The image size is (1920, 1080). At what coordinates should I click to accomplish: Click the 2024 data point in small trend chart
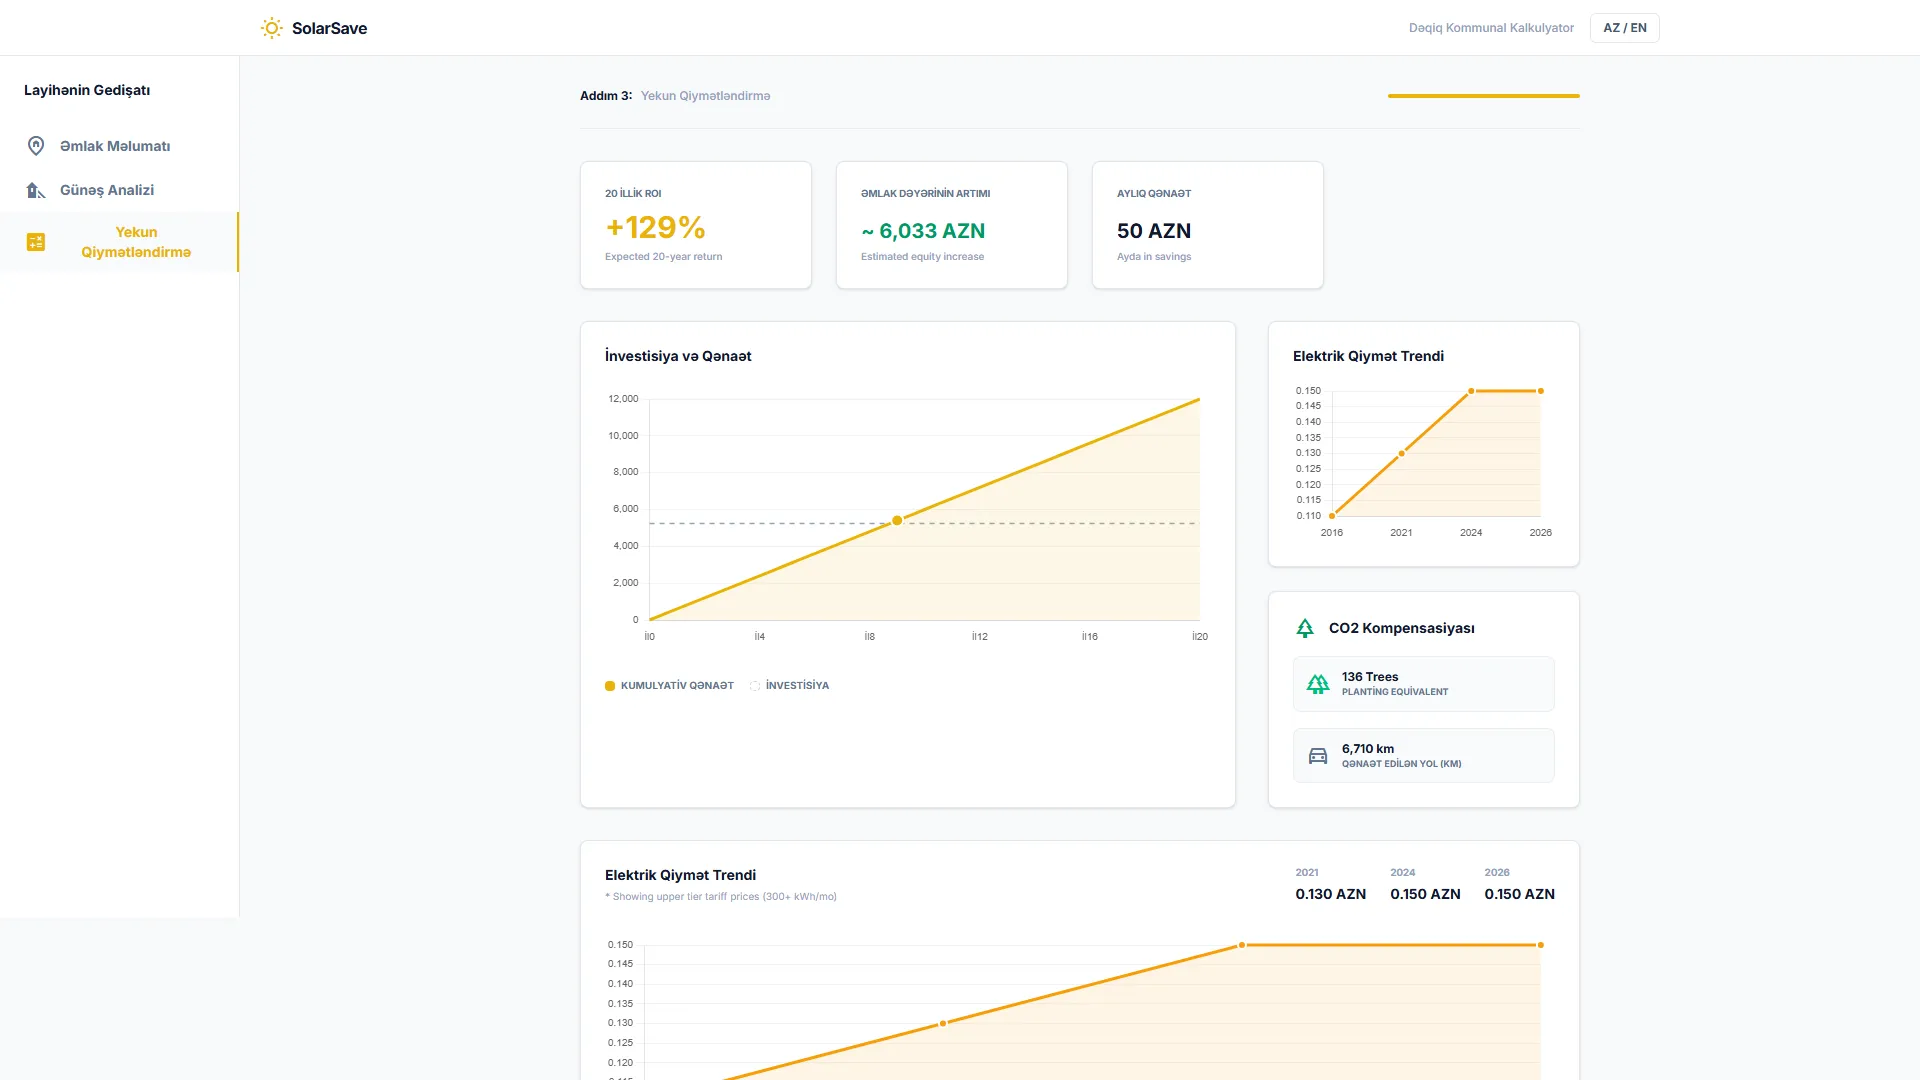pos(1471,391)
